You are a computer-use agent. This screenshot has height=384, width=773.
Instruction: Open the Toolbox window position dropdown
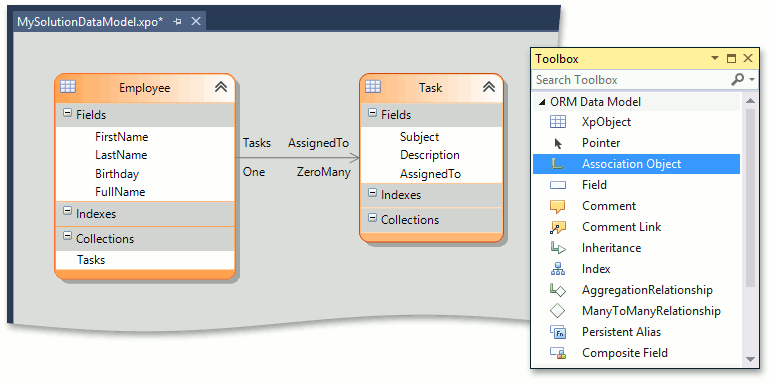[x=715, y=59]
